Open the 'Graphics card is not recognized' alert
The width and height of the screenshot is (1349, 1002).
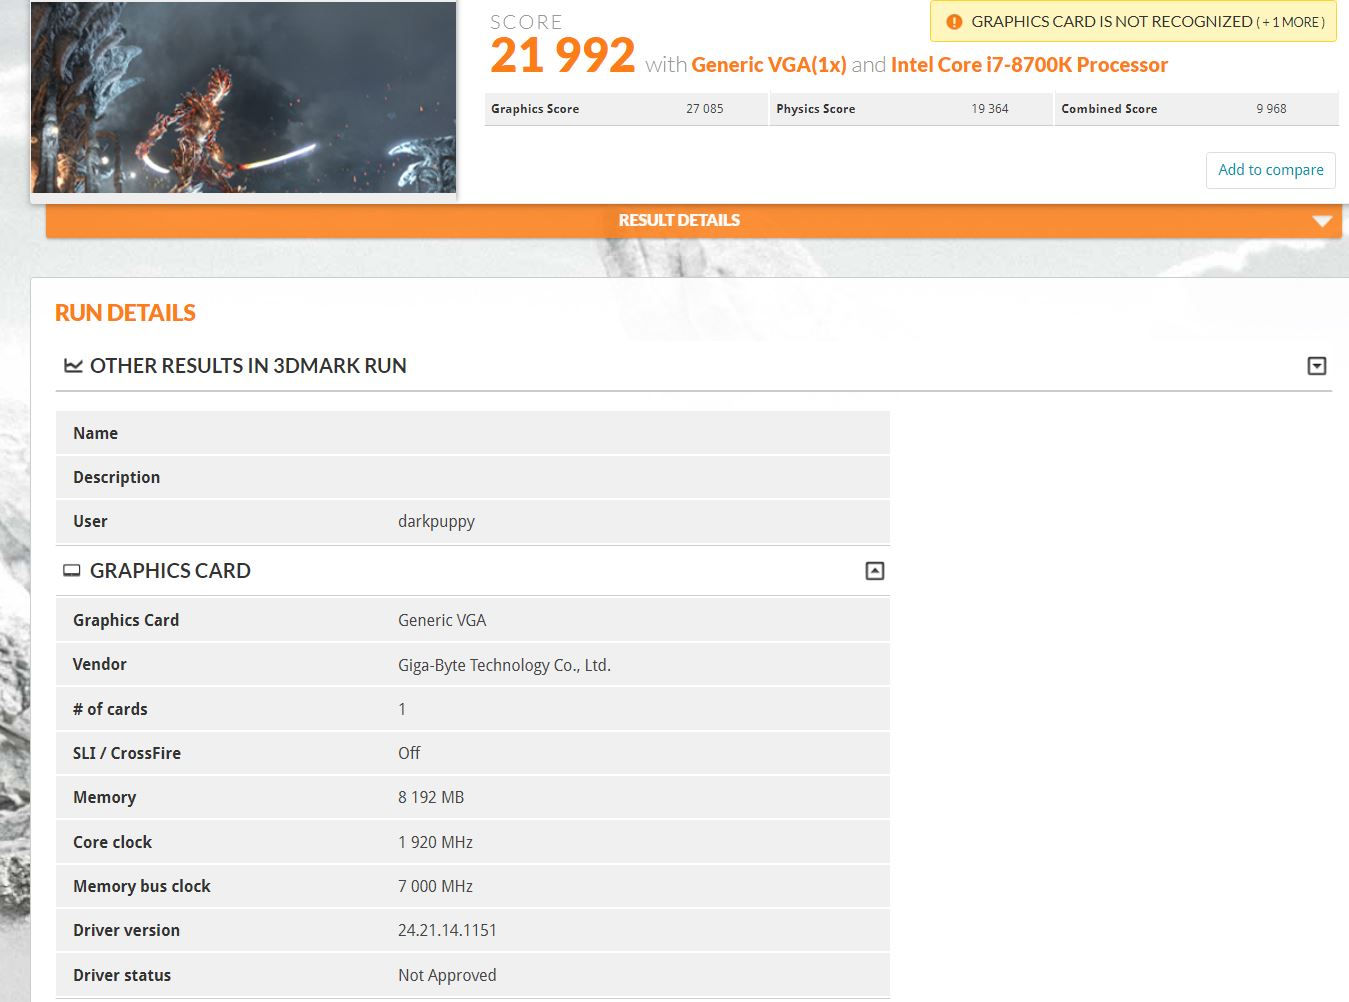click(1133, 22)
